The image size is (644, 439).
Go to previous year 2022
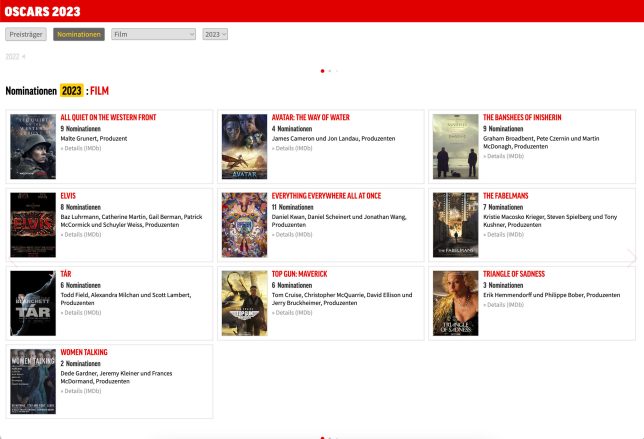(15, 57)
